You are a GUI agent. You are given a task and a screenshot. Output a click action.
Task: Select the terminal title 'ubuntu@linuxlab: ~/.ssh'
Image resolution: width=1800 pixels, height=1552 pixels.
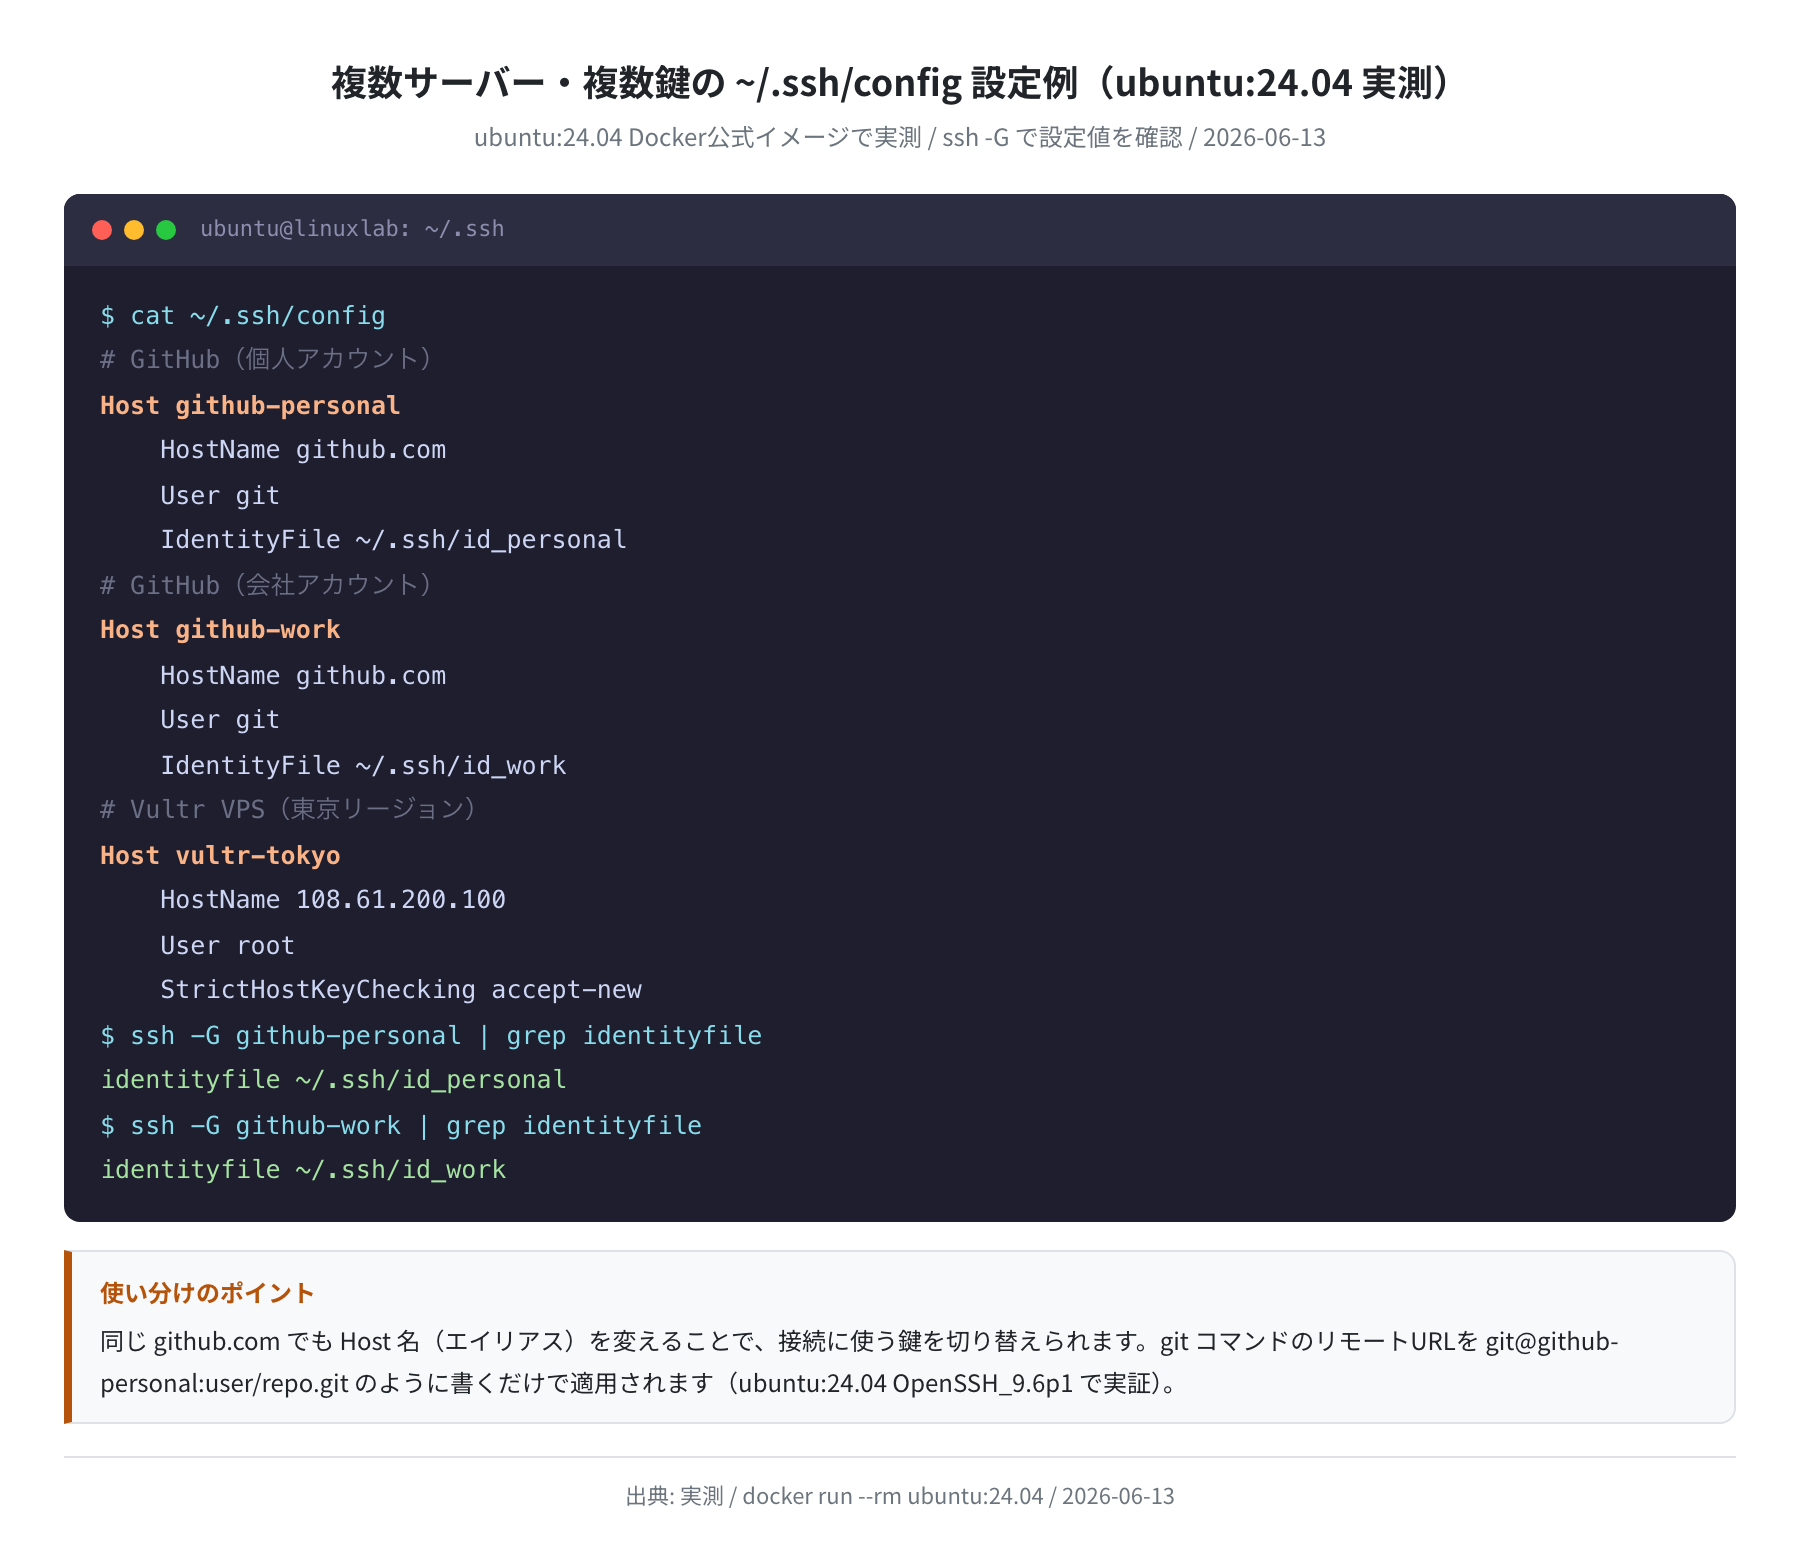click(x=352, y=229)
